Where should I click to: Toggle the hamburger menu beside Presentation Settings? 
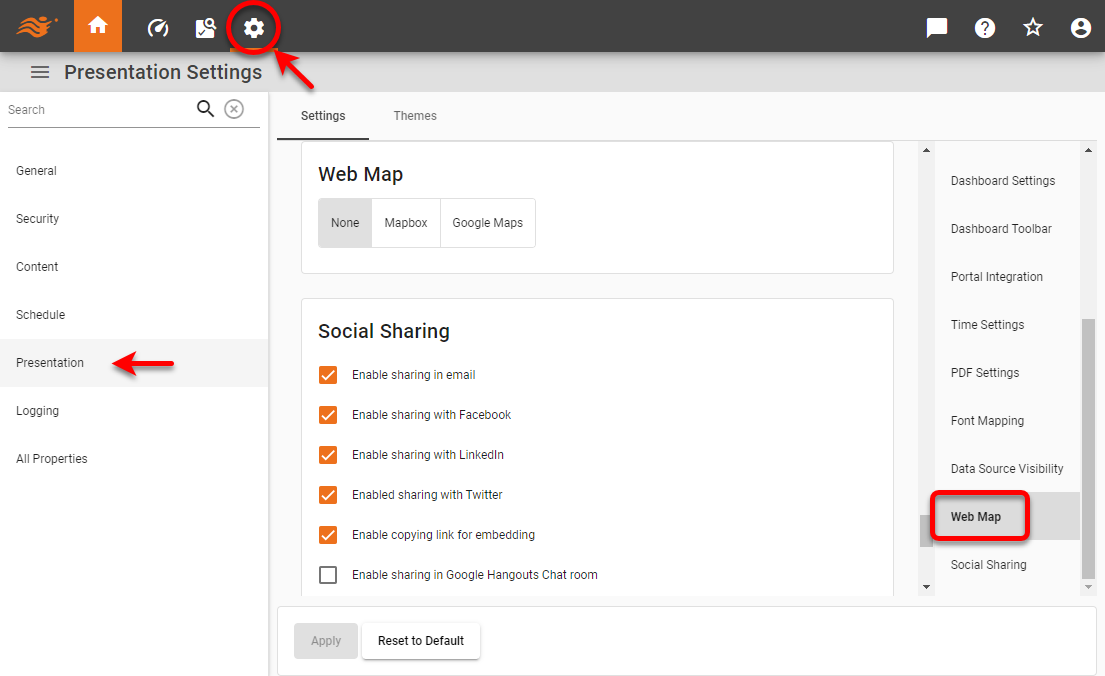pyautogui.click(x=40, y=72)
